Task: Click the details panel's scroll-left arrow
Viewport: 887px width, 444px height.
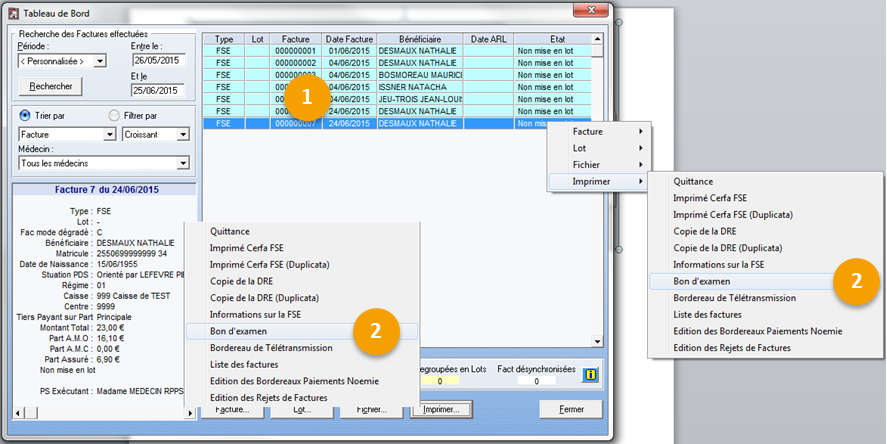Action: pyautogui.click(x=17, y=413)
